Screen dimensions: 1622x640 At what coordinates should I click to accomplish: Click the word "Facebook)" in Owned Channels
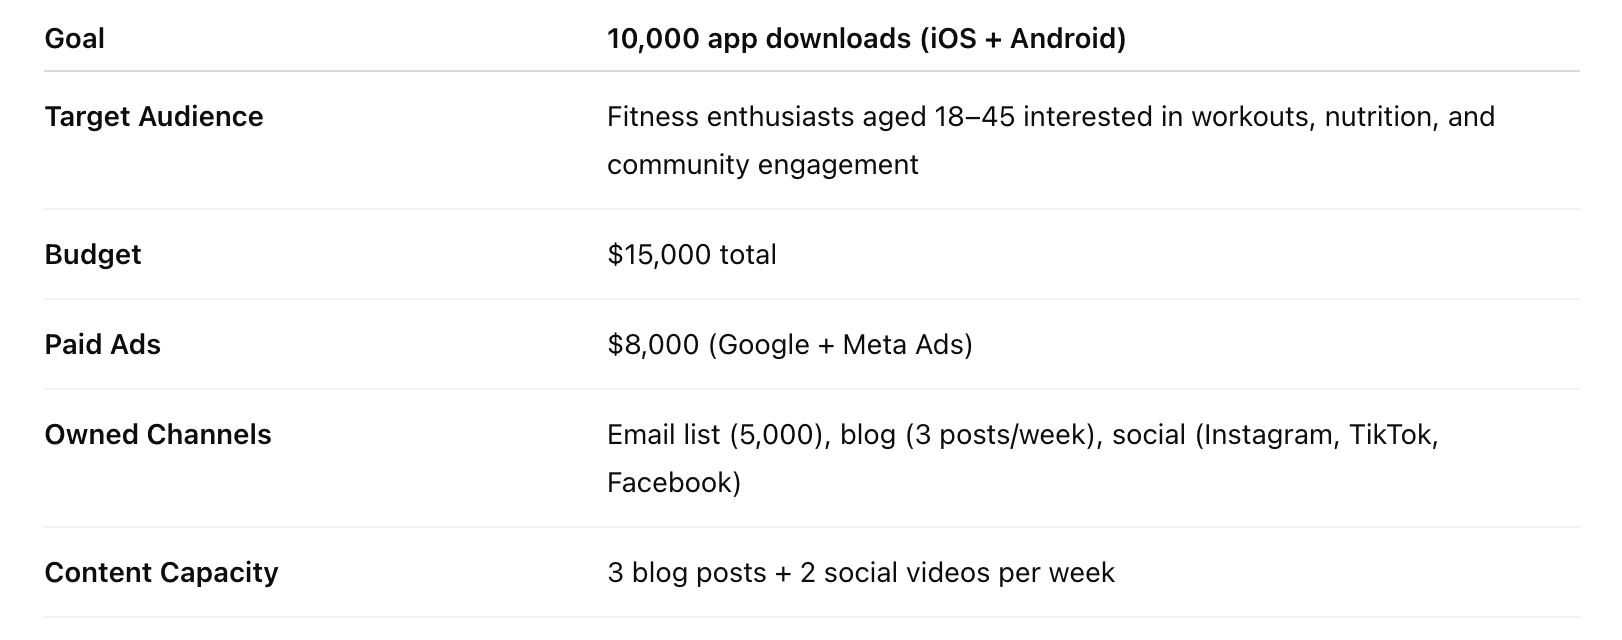674,483
